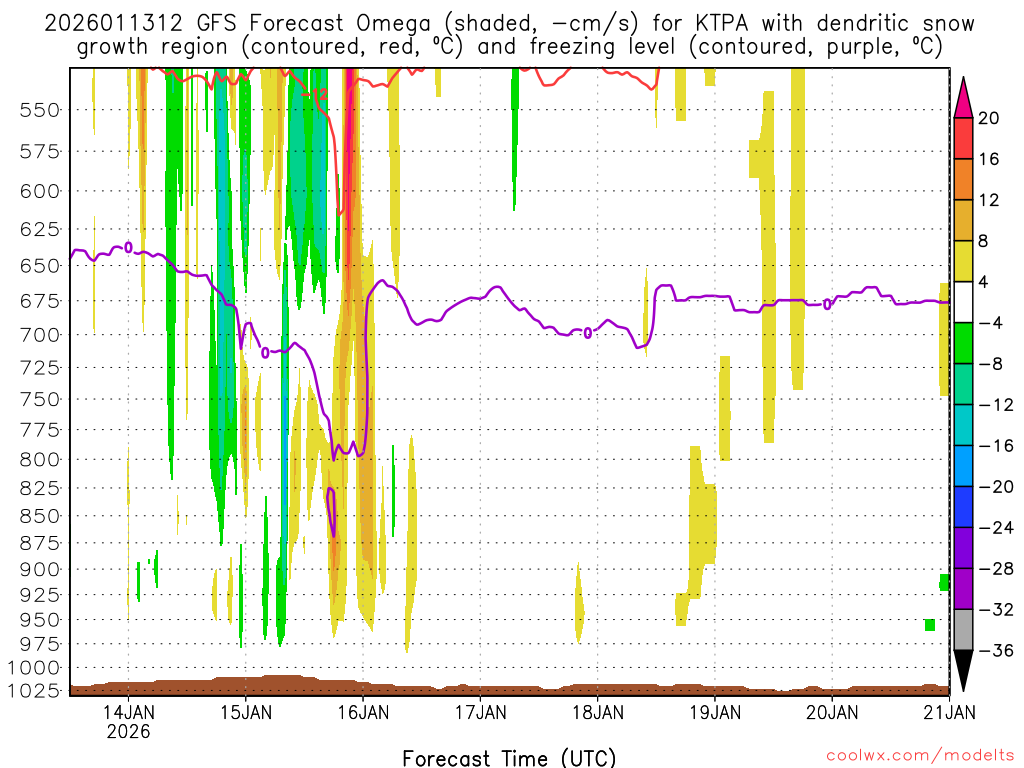Click the 19JAN date label
Image resolution: width=1024 pixels, height=768 pixels.
[715, 711]
